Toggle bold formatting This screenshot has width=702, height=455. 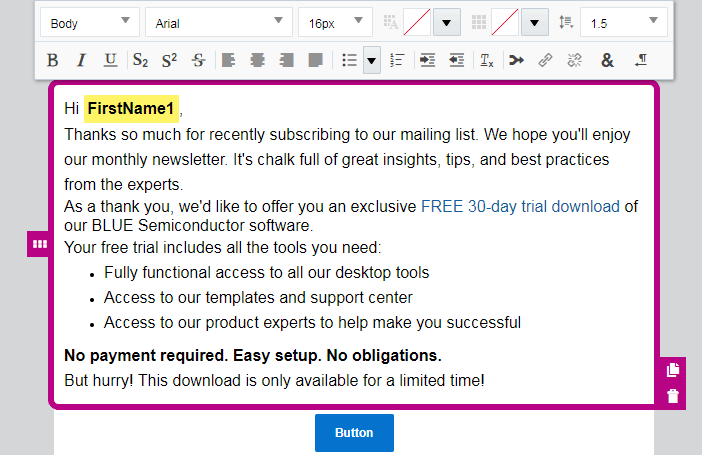(52, 60)
